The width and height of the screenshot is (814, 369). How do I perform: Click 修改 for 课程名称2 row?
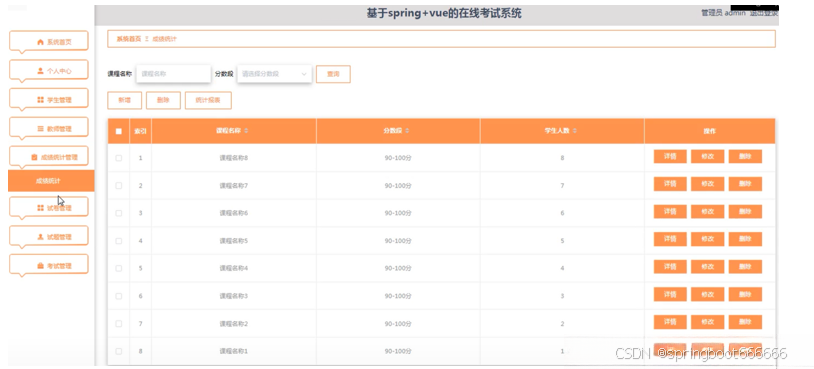click(x=708, y=322)
